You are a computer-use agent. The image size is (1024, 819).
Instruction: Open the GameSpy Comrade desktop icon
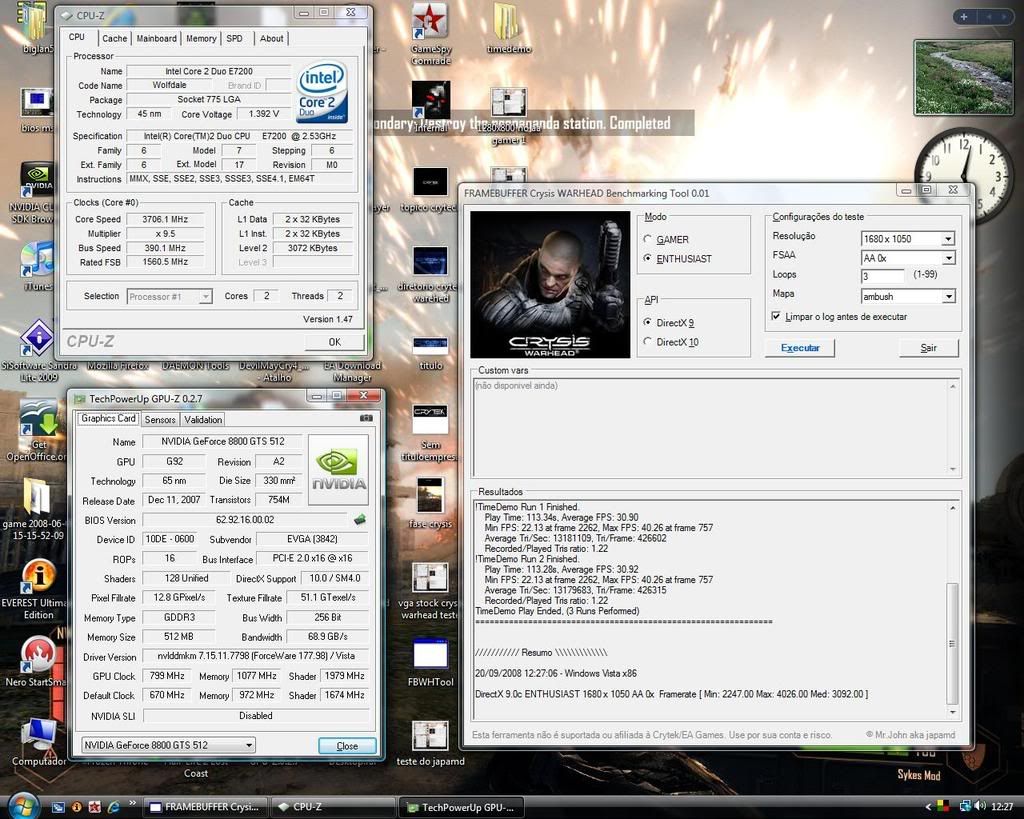pos(430,22)
